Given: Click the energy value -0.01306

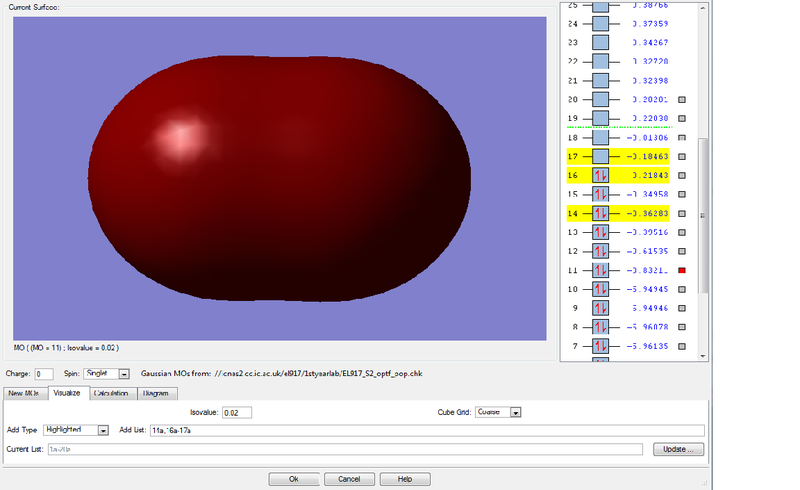Looking at the screenshot, I should pos(647,137).
